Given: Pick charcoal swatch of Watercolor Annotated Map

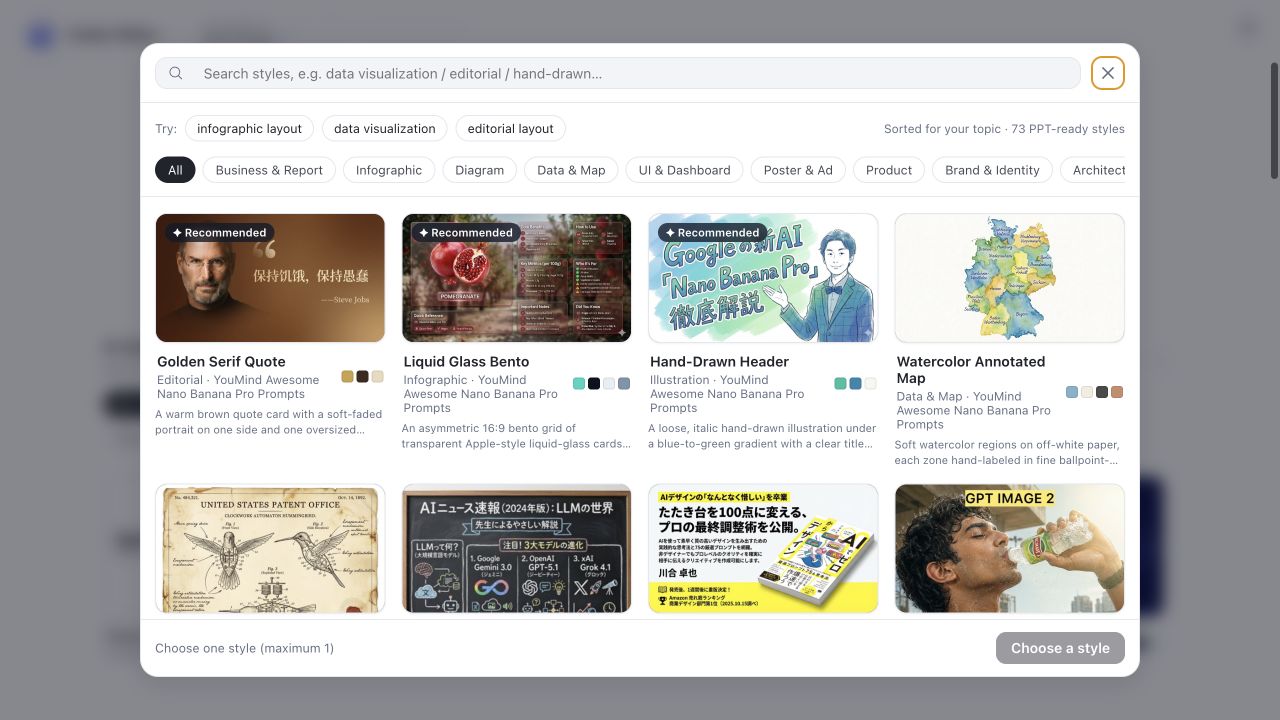Looking at the screenshot, I should (x=1102, y=392).
